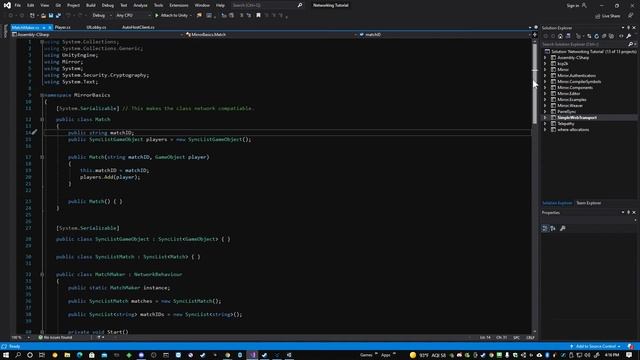Switch to the Solution Explorer bottom tab

click(557, 203)
